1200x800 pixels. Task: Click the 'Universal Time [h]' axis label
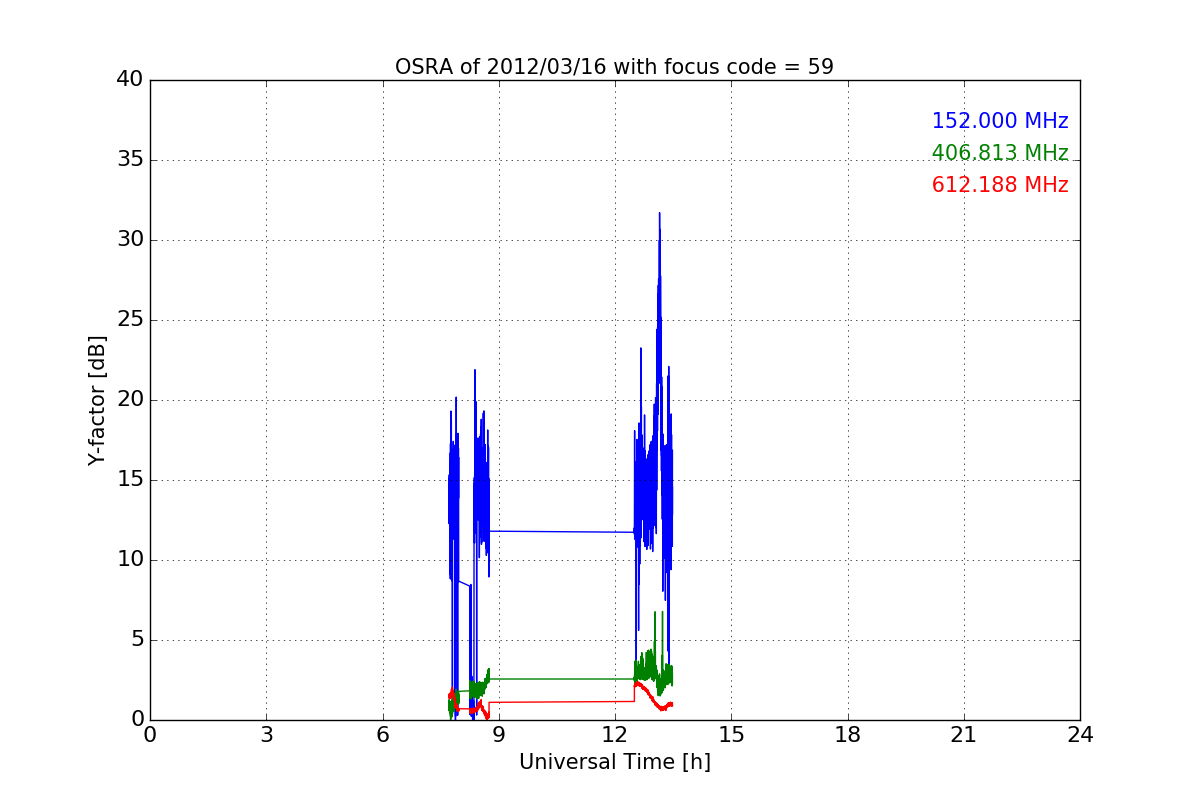click(x=615, y=762)
